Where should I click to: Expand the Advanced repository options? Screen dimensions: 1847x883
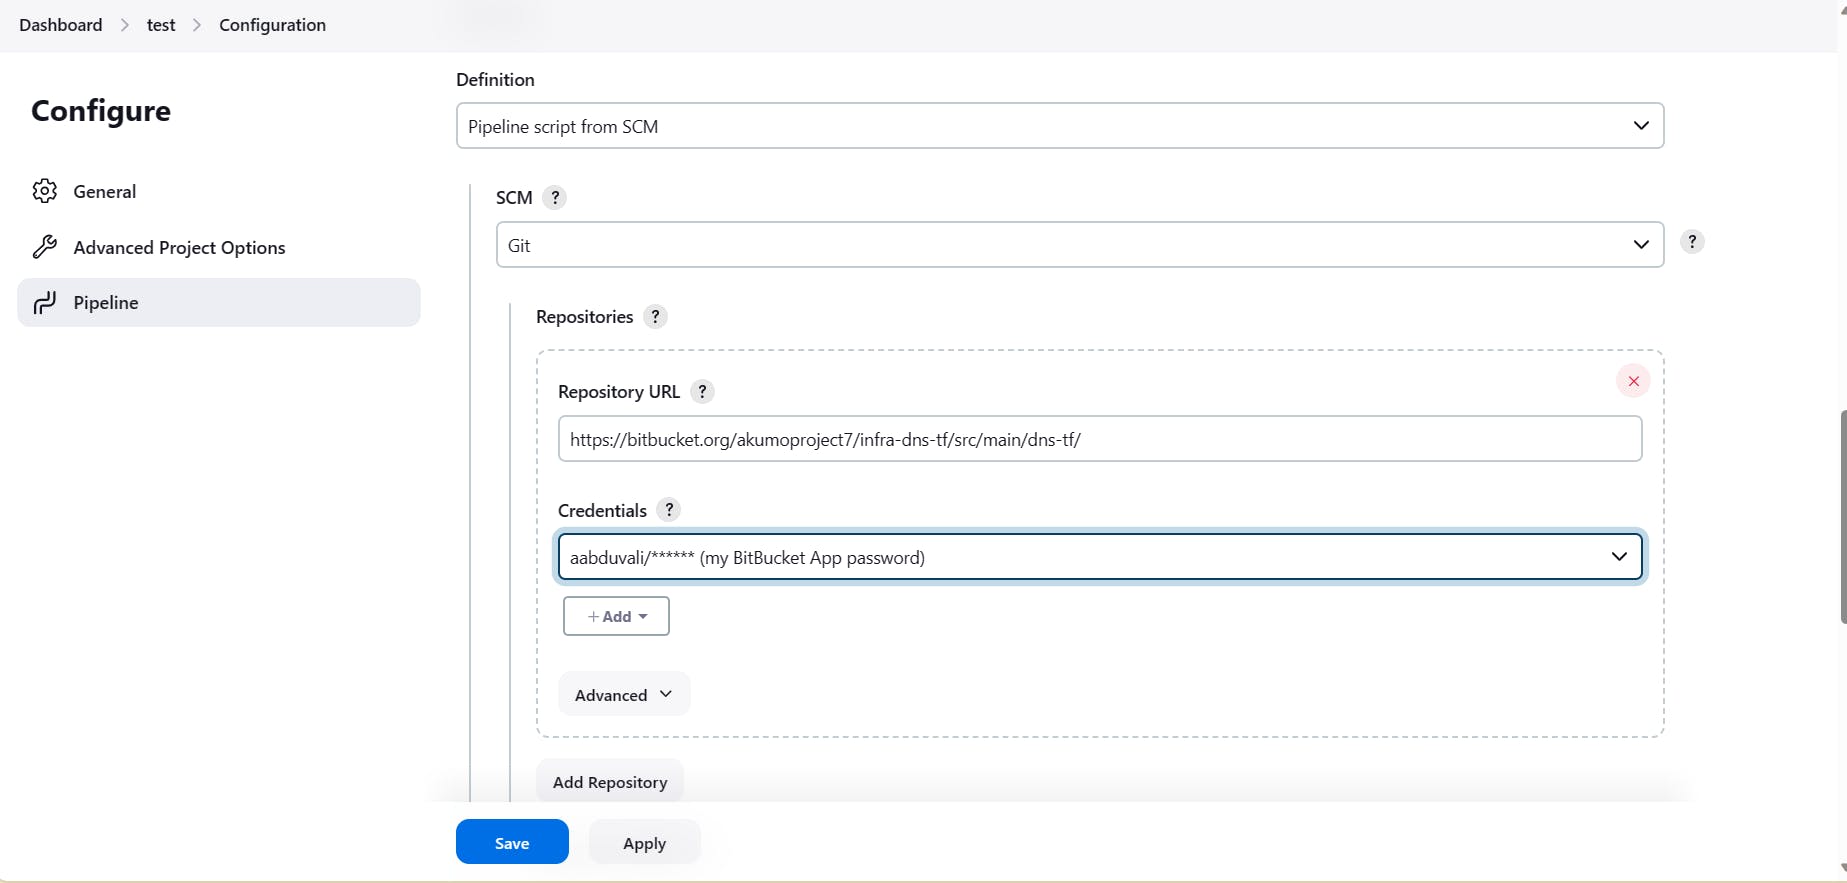pyautogui.click(x=624, y=694)
